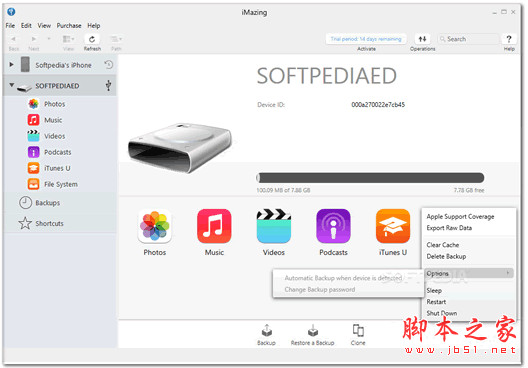Choose Clear Cache in context menu
The image size is (528, 368).
coord(443,245)
